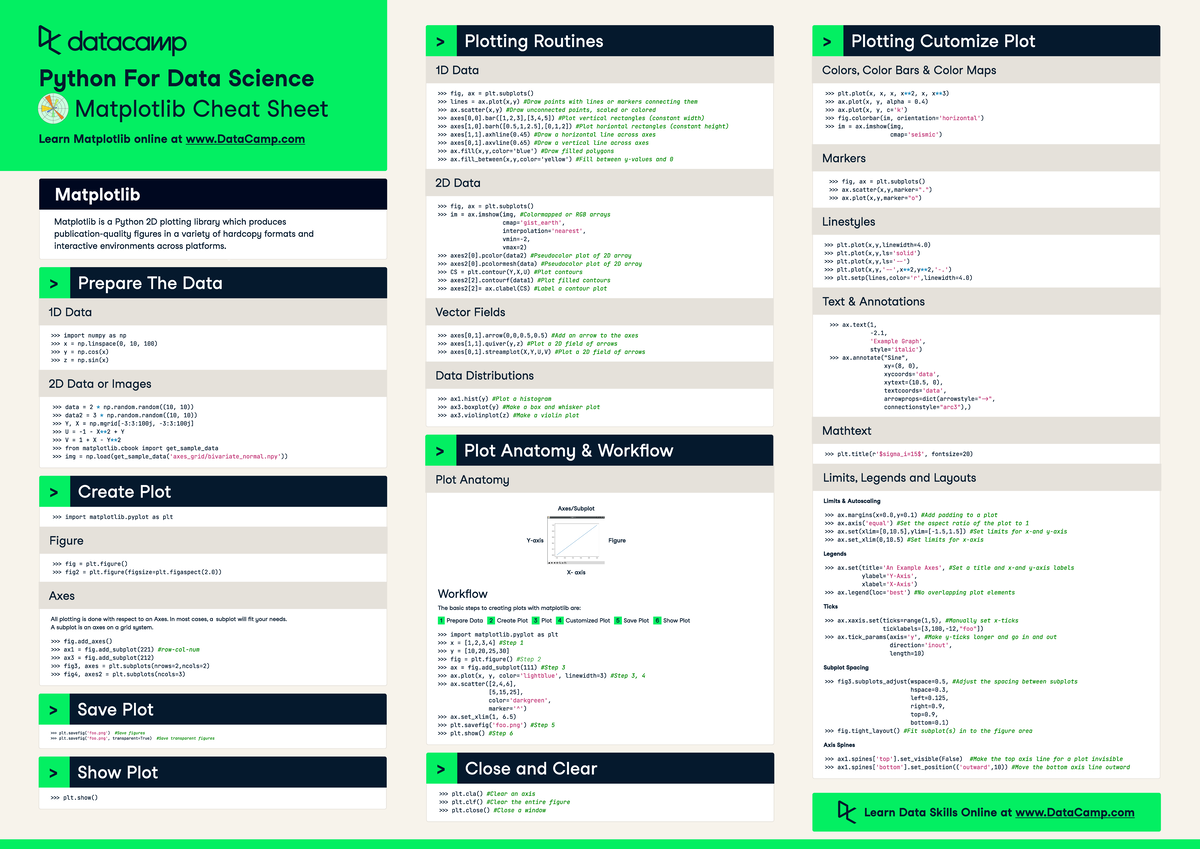Click the green step 1 Prepare Data badge
The image size is (1200, 849).
click(x=441, y=620)
